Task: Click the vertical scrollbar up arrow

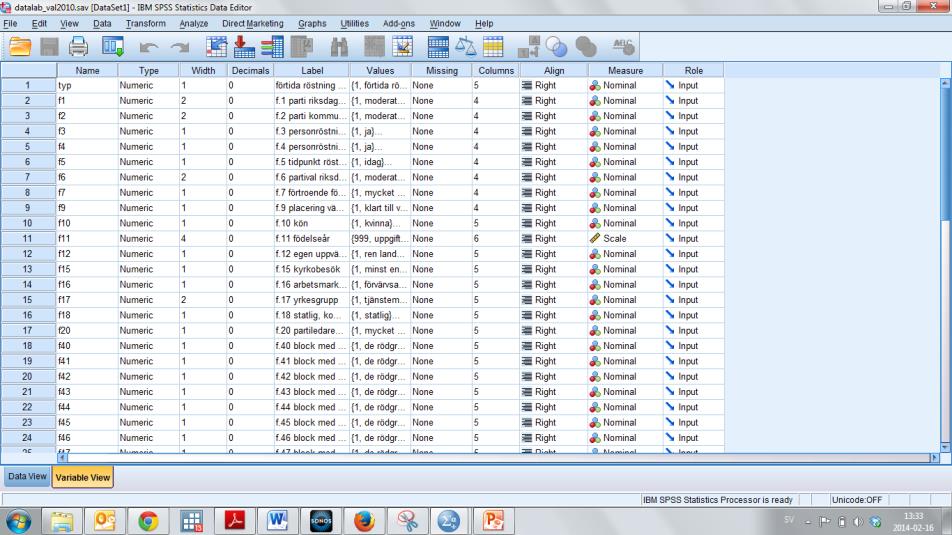Action: pos(945,83)
